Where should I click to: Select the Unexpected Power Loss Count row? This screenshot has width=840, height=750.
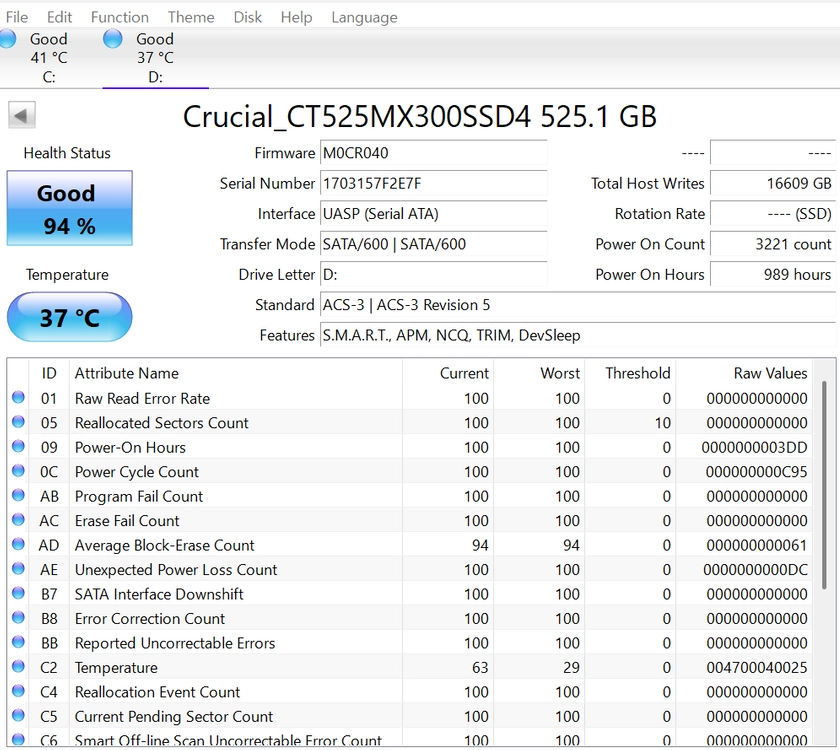(x=410, y=569)
